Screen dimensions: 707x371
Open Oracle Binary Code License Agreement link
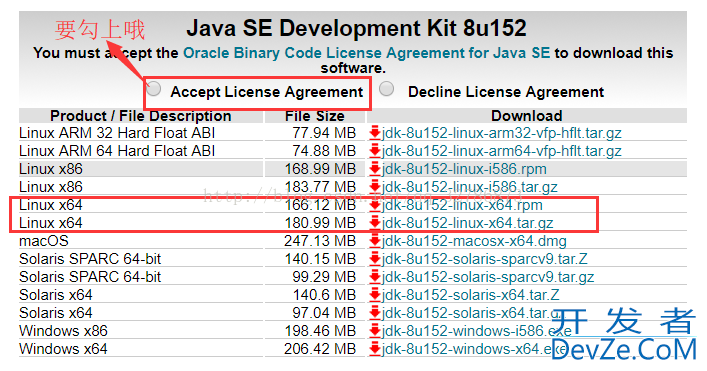(x=366, y=53)
